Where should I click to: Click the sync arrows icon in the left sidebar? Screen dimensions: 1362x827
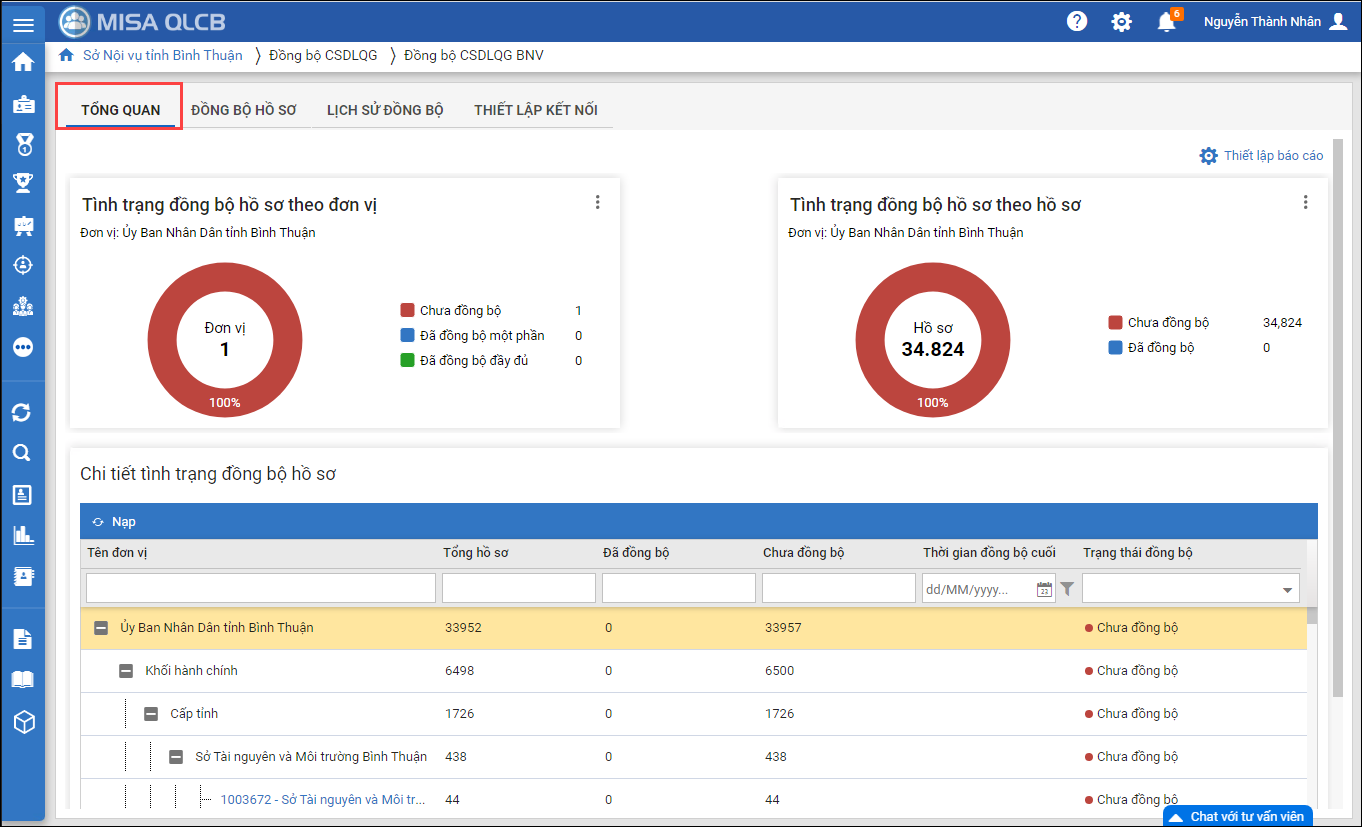pyautogui.click(x=22, y=412)
